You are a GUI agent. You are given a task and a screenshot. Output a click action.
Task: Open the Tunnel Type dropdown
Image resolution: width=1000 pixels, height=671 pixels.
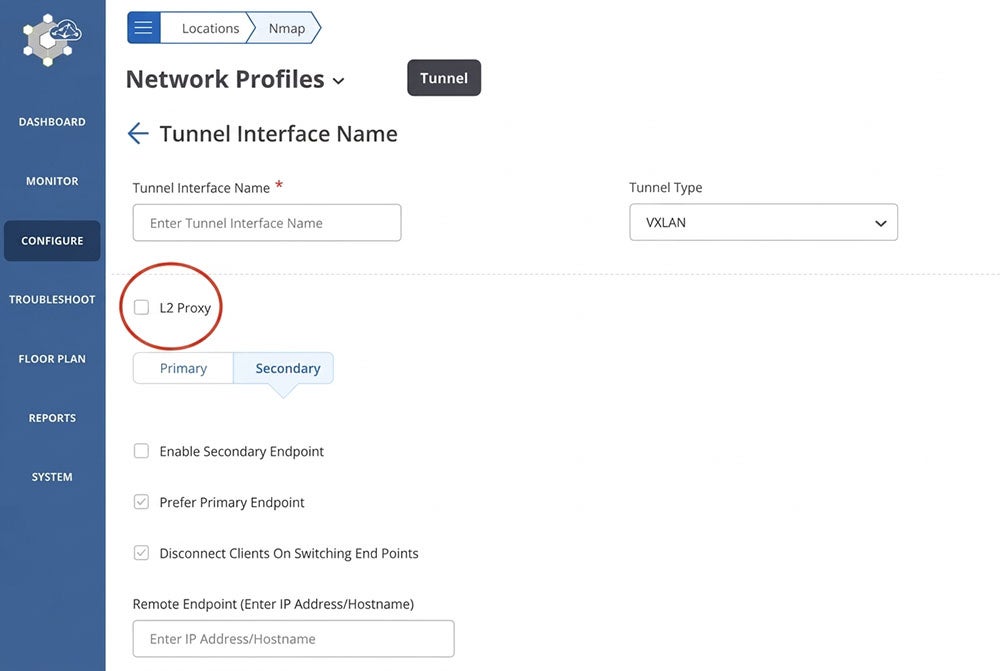[x=763, y=222]
